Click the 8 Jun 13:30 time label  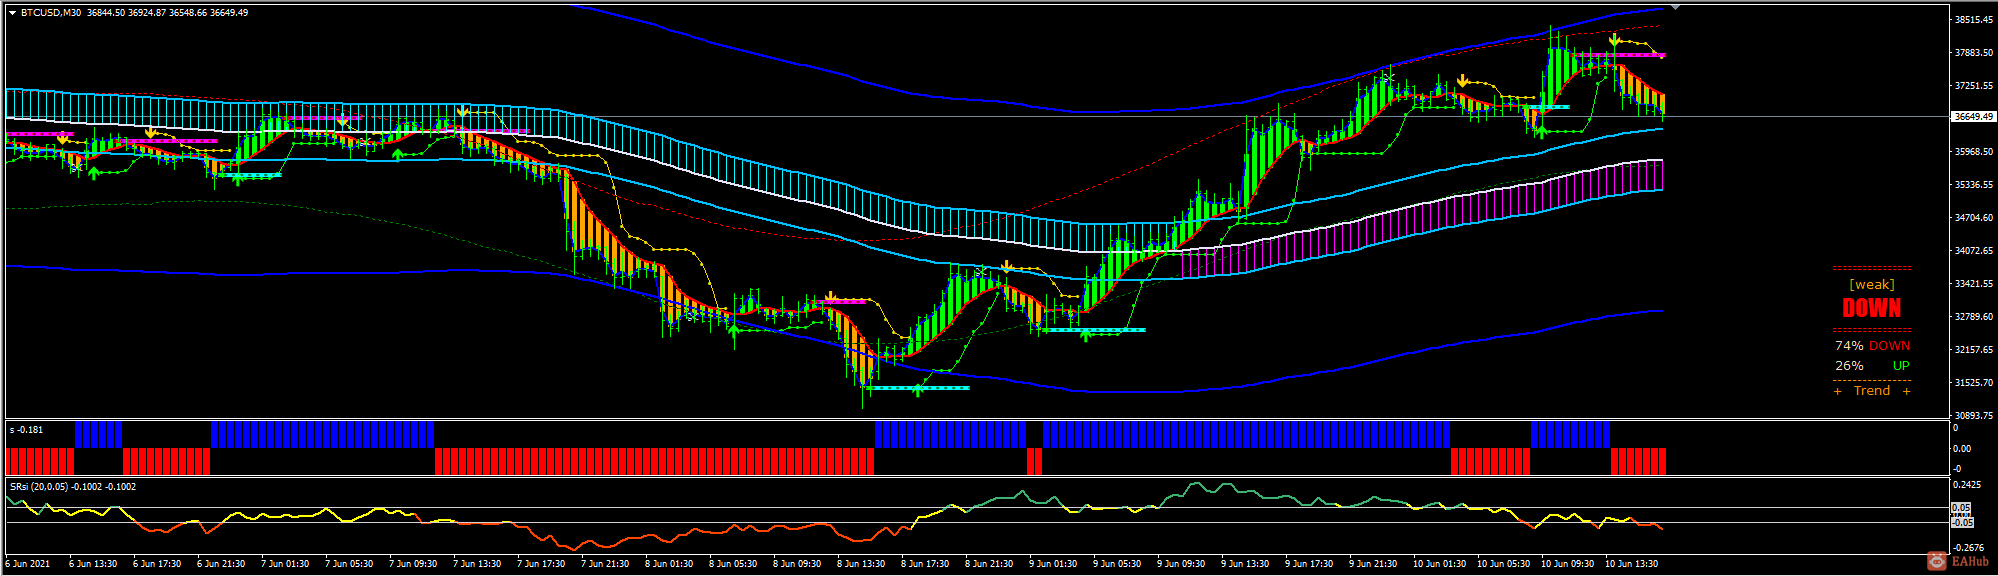click(x=860, y=564)
